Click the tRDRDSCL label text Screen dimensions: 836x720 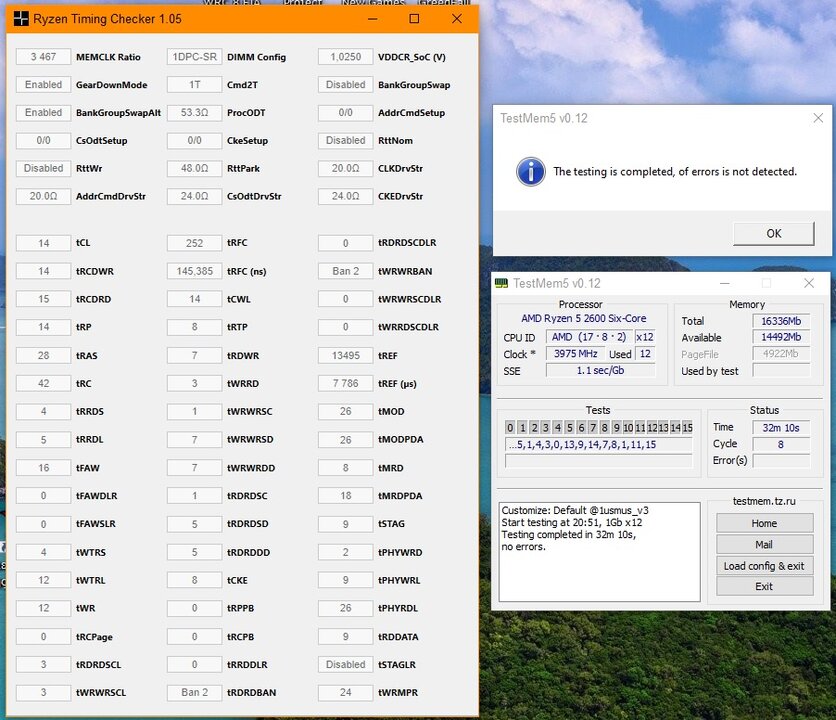click(99, 665)
